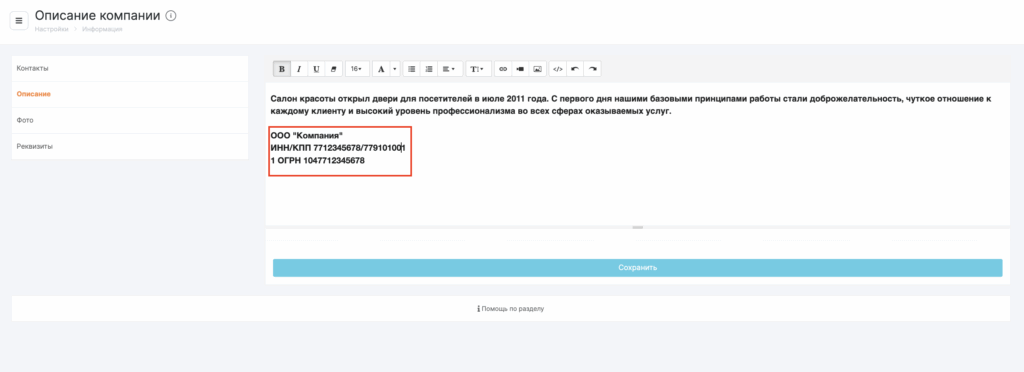The height and width of the screenshot is (372, 1024).
Task: Open the paragraph alignment dropdown
Action: click(x=449, y=69)
